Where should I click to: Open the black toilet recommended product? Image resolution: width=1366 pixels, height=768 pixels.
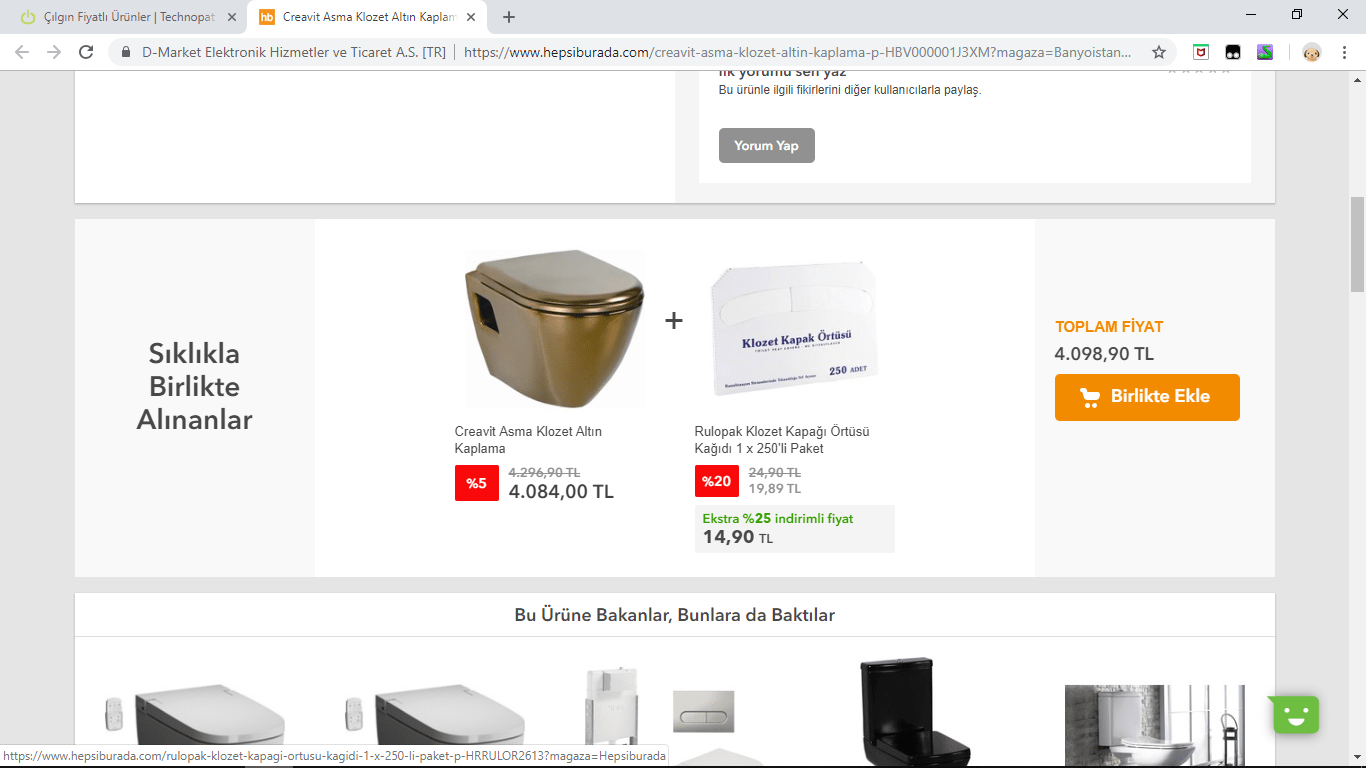(915, 712)
